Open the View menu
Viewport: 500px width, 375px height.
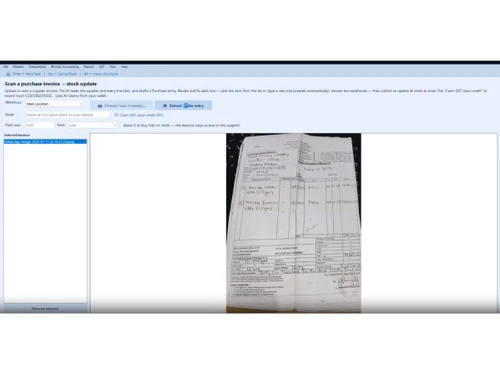coord(113,67)
